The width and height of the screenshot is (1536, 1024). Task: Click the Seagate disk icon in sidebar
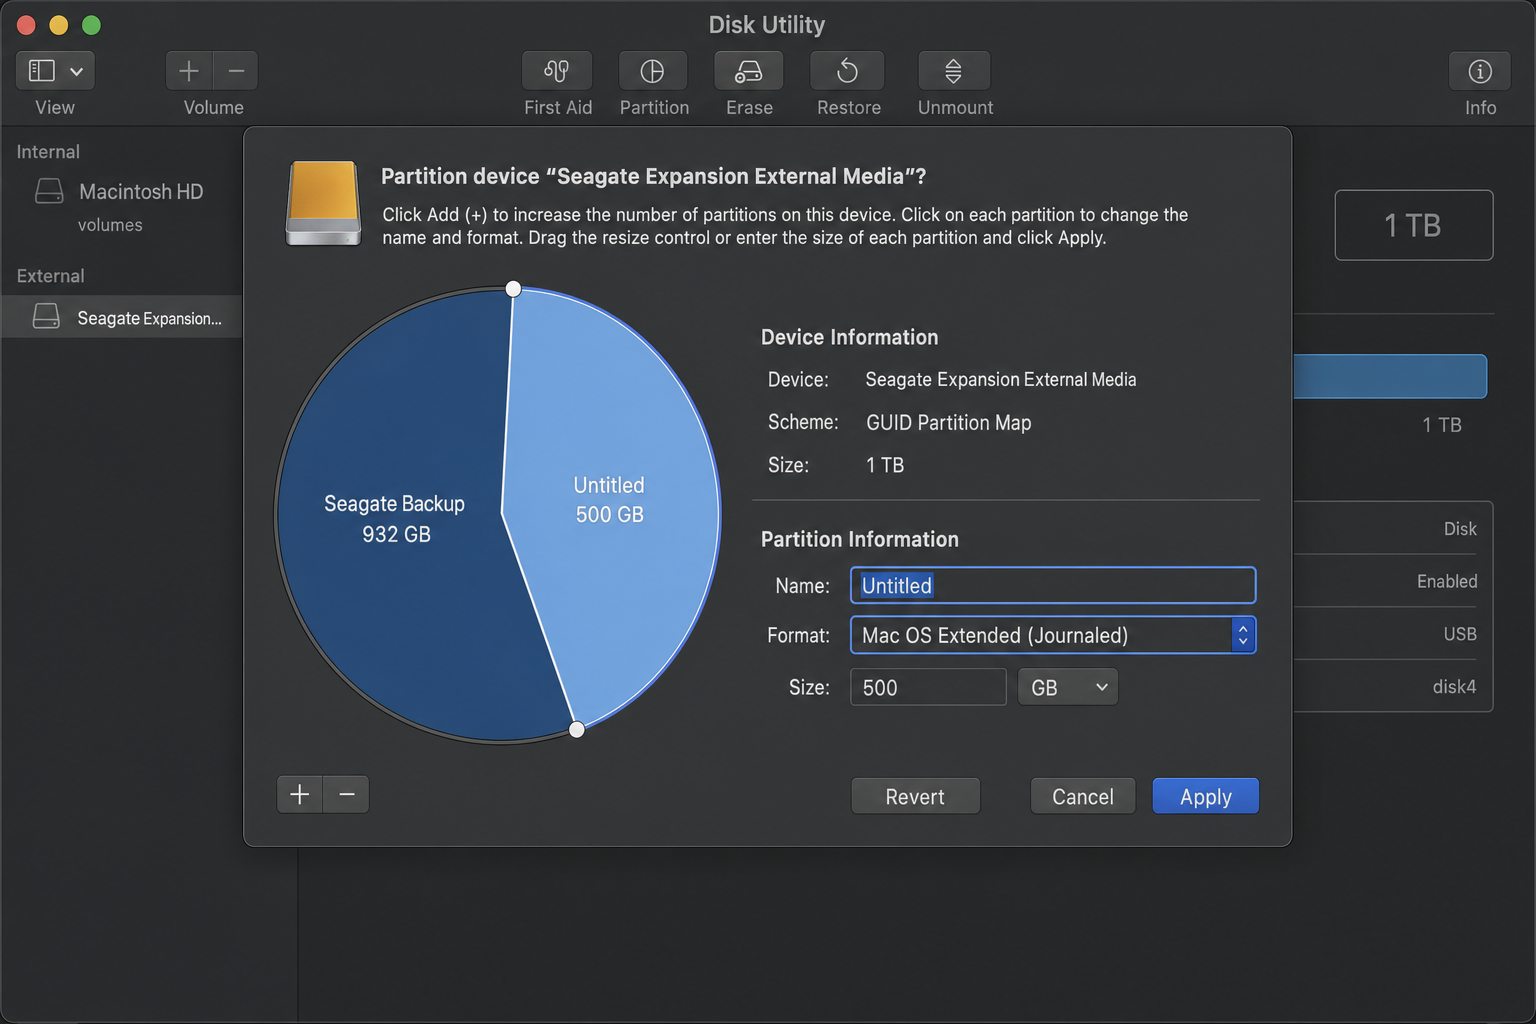tap(46, 316)
